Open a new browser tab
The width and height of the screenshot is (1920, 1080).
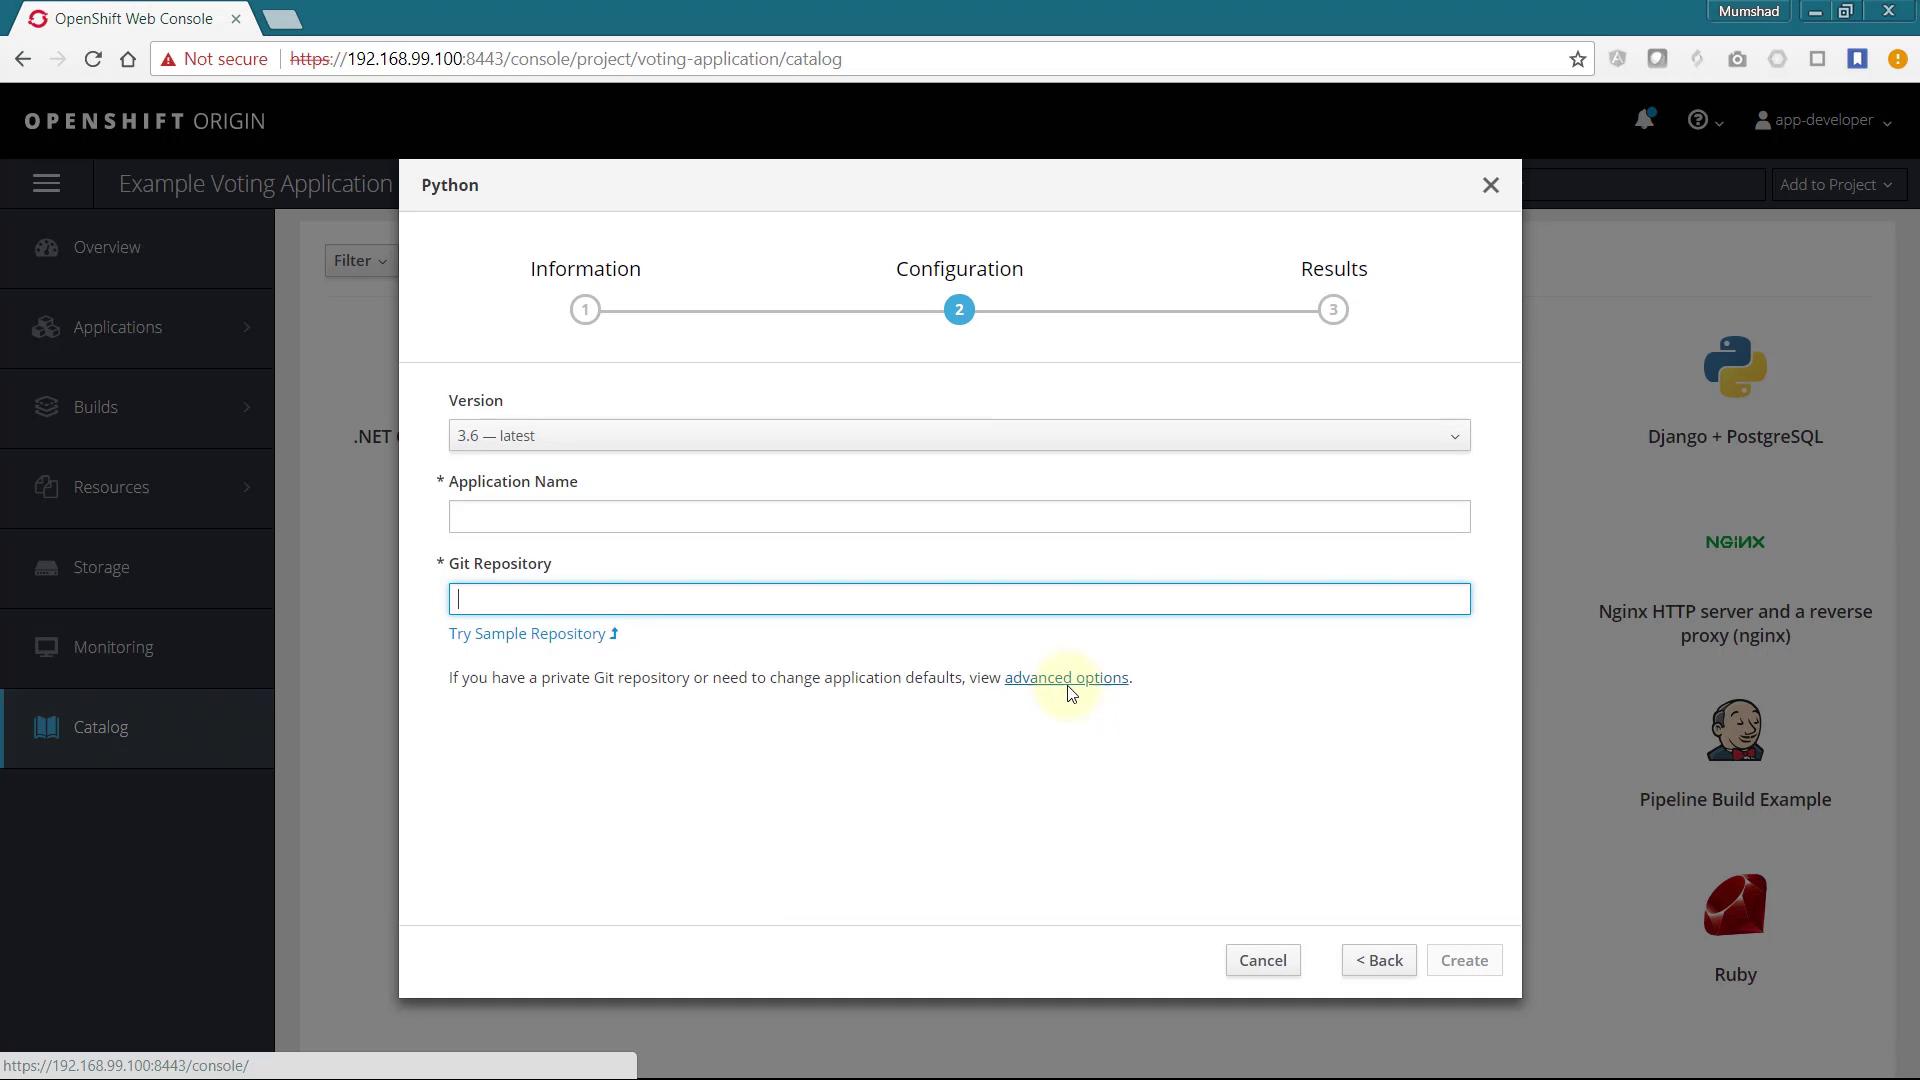pyautogui.click(x=282, y=19)
